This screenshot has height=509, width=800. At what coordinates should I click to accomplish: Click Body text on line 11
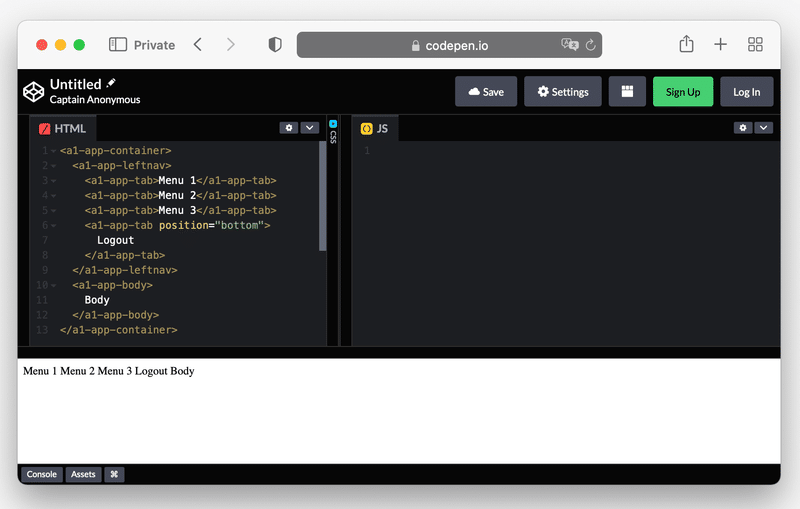[x=97, y=300]
